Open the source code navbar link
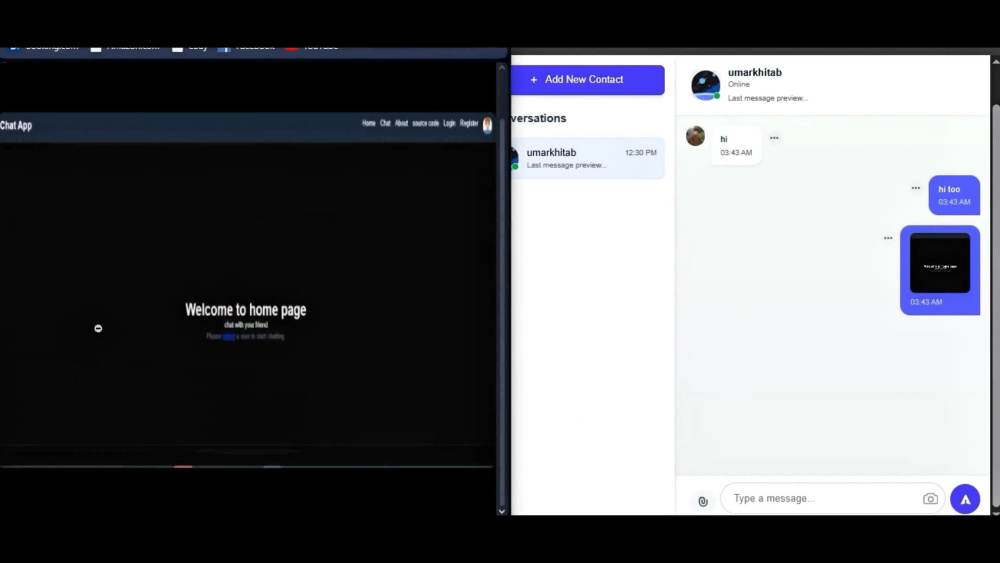The image size is (1000, 563). click(425, 123)
